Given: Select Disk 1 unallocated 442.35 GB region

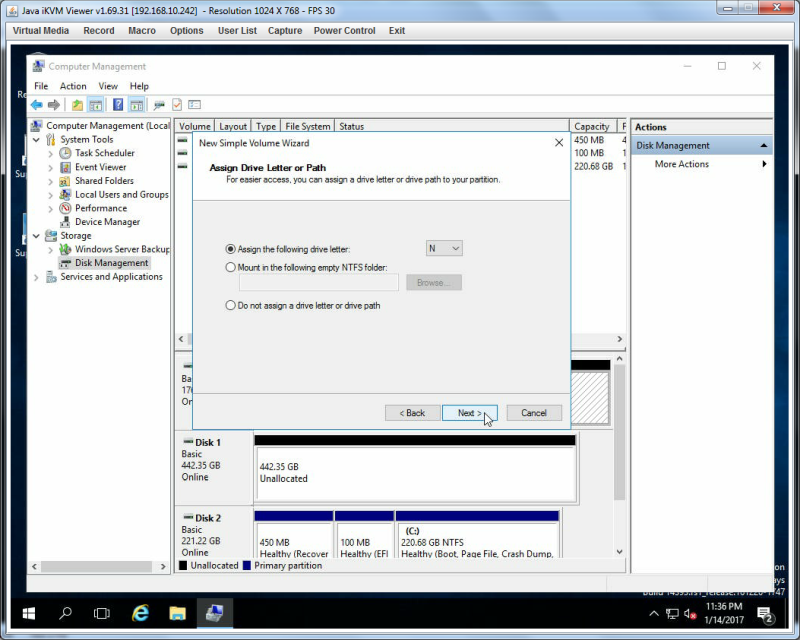Looking at the screenshot, I should 416,473.
